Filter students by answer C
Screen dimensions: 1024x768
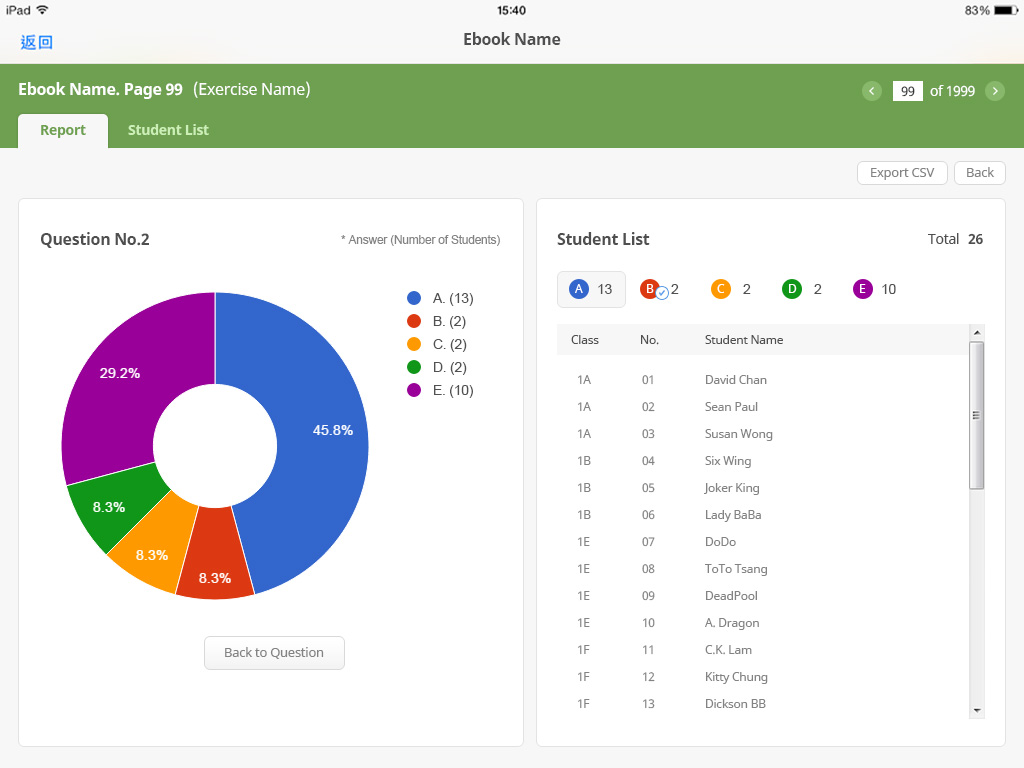[721, 289]
